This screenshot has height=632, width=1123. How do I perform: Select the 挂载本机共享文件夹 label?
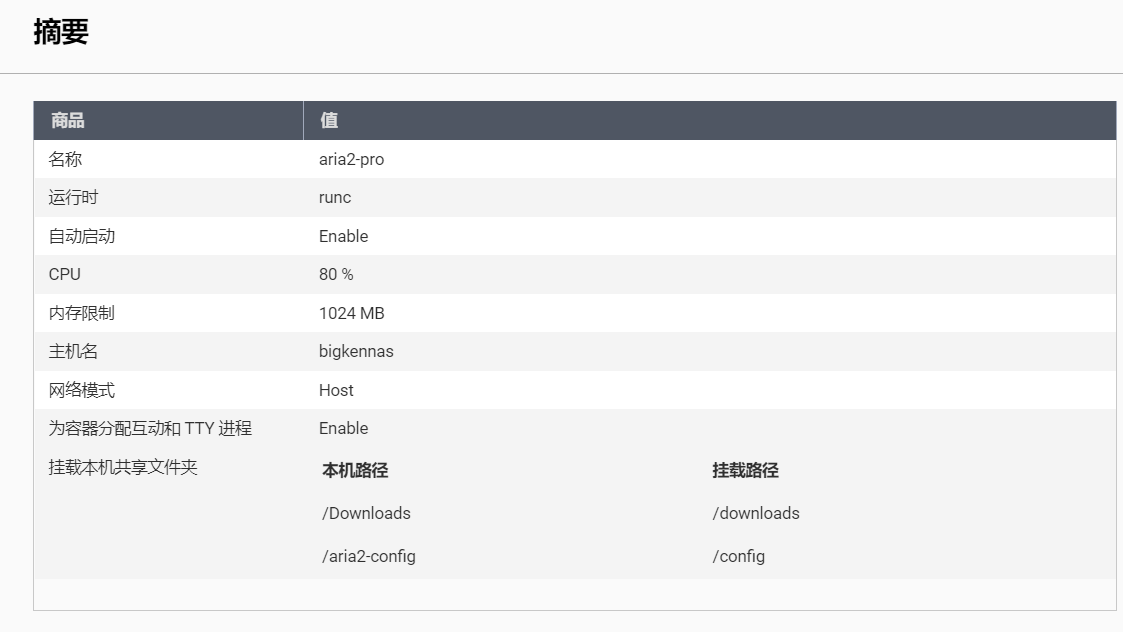point(123,467)
